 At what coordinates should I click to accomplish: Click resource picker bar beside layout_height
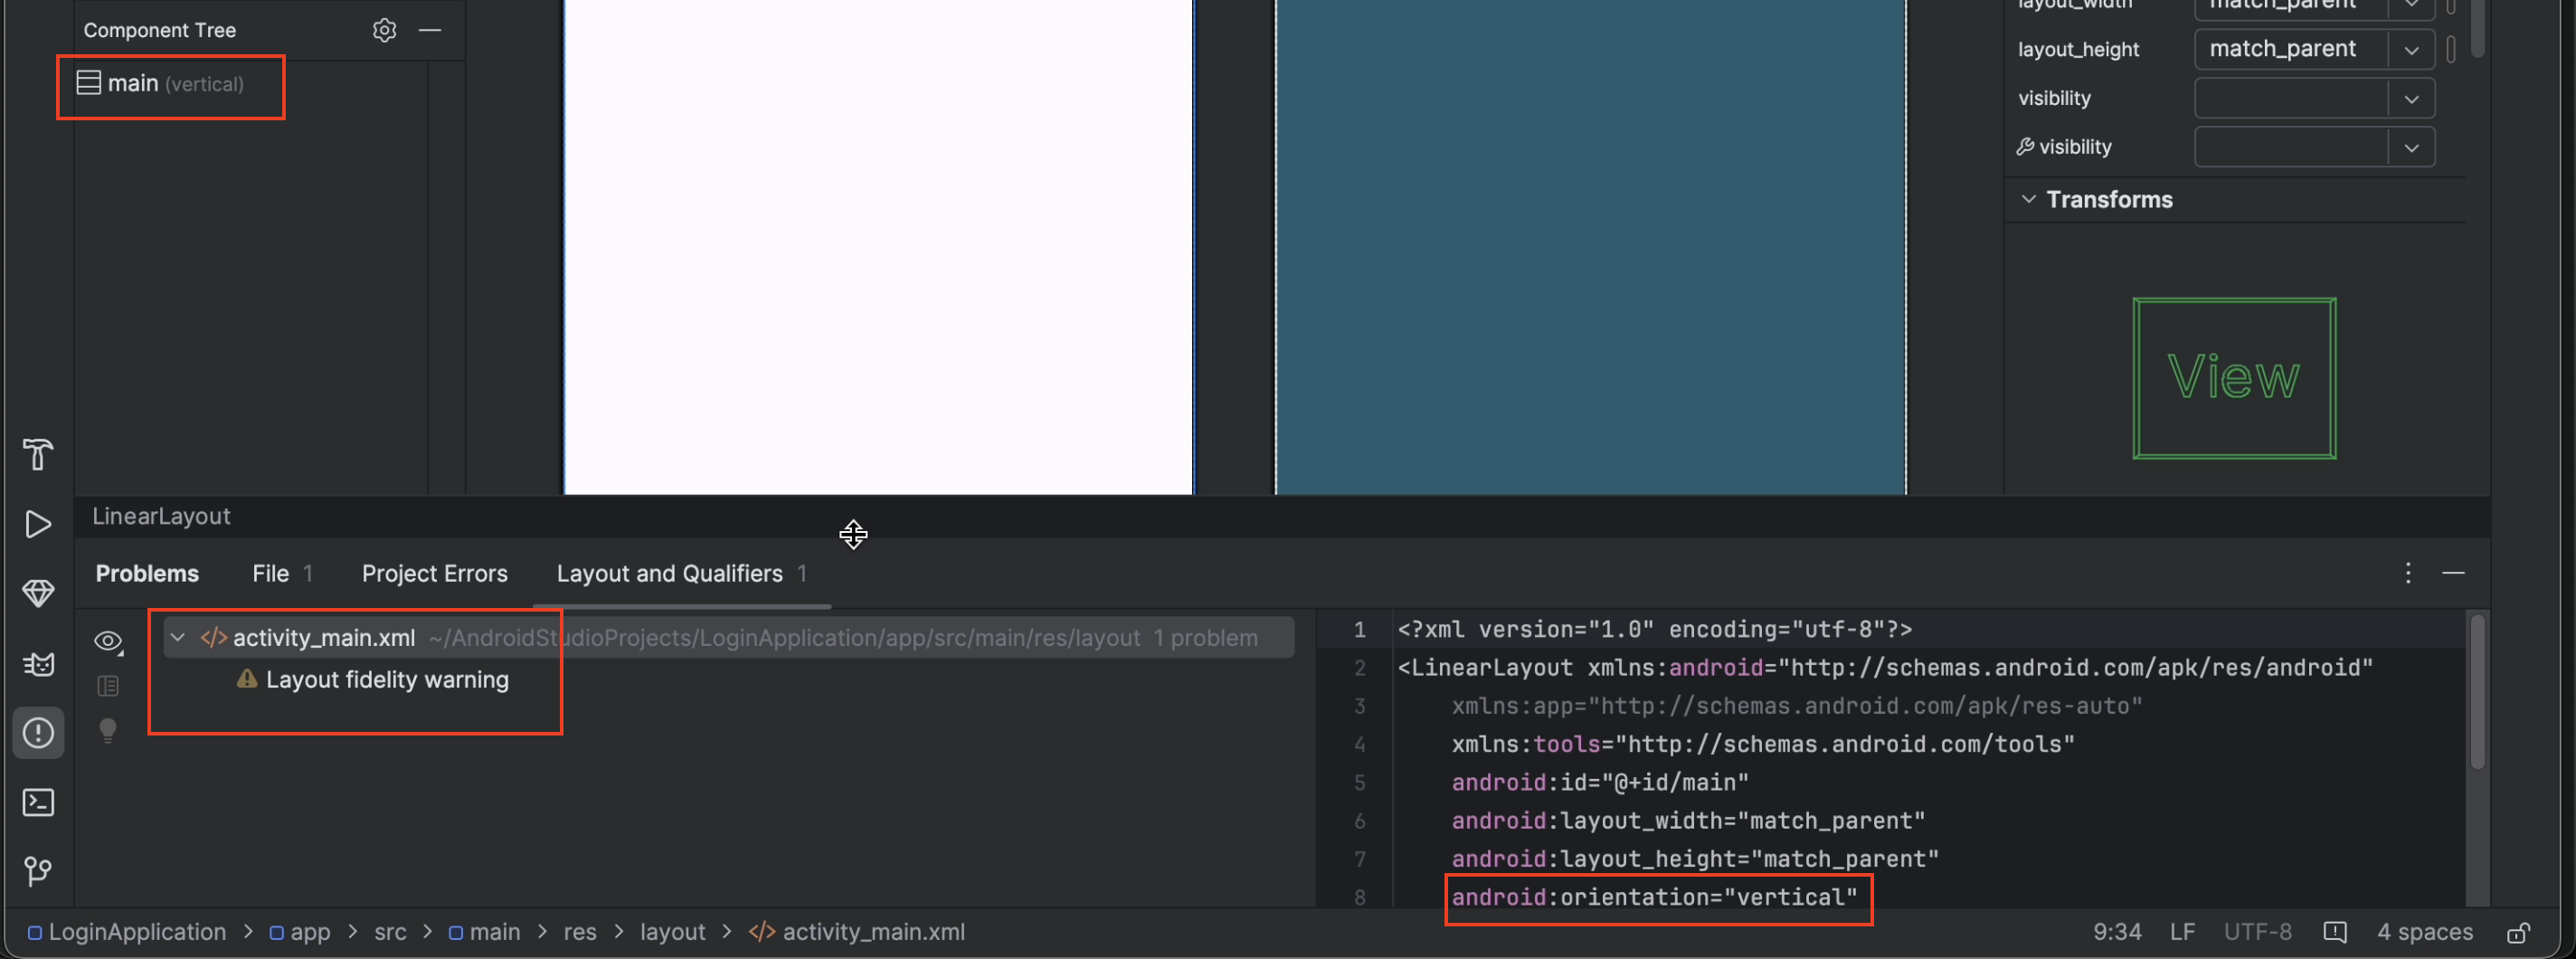[x=2451, y=49]
